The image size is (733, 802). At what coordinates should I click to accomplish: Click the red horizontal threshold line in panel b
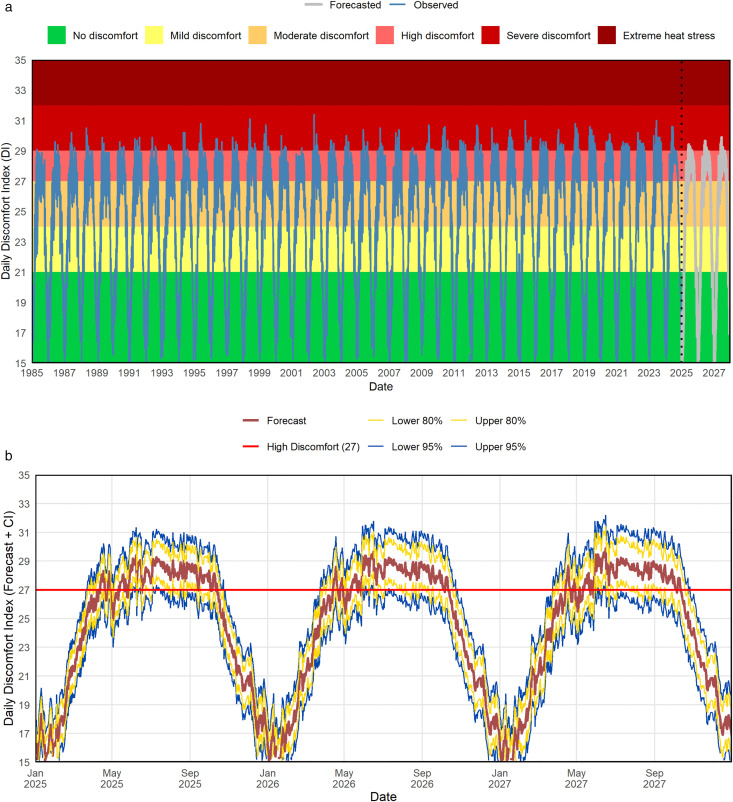(383, 590)
